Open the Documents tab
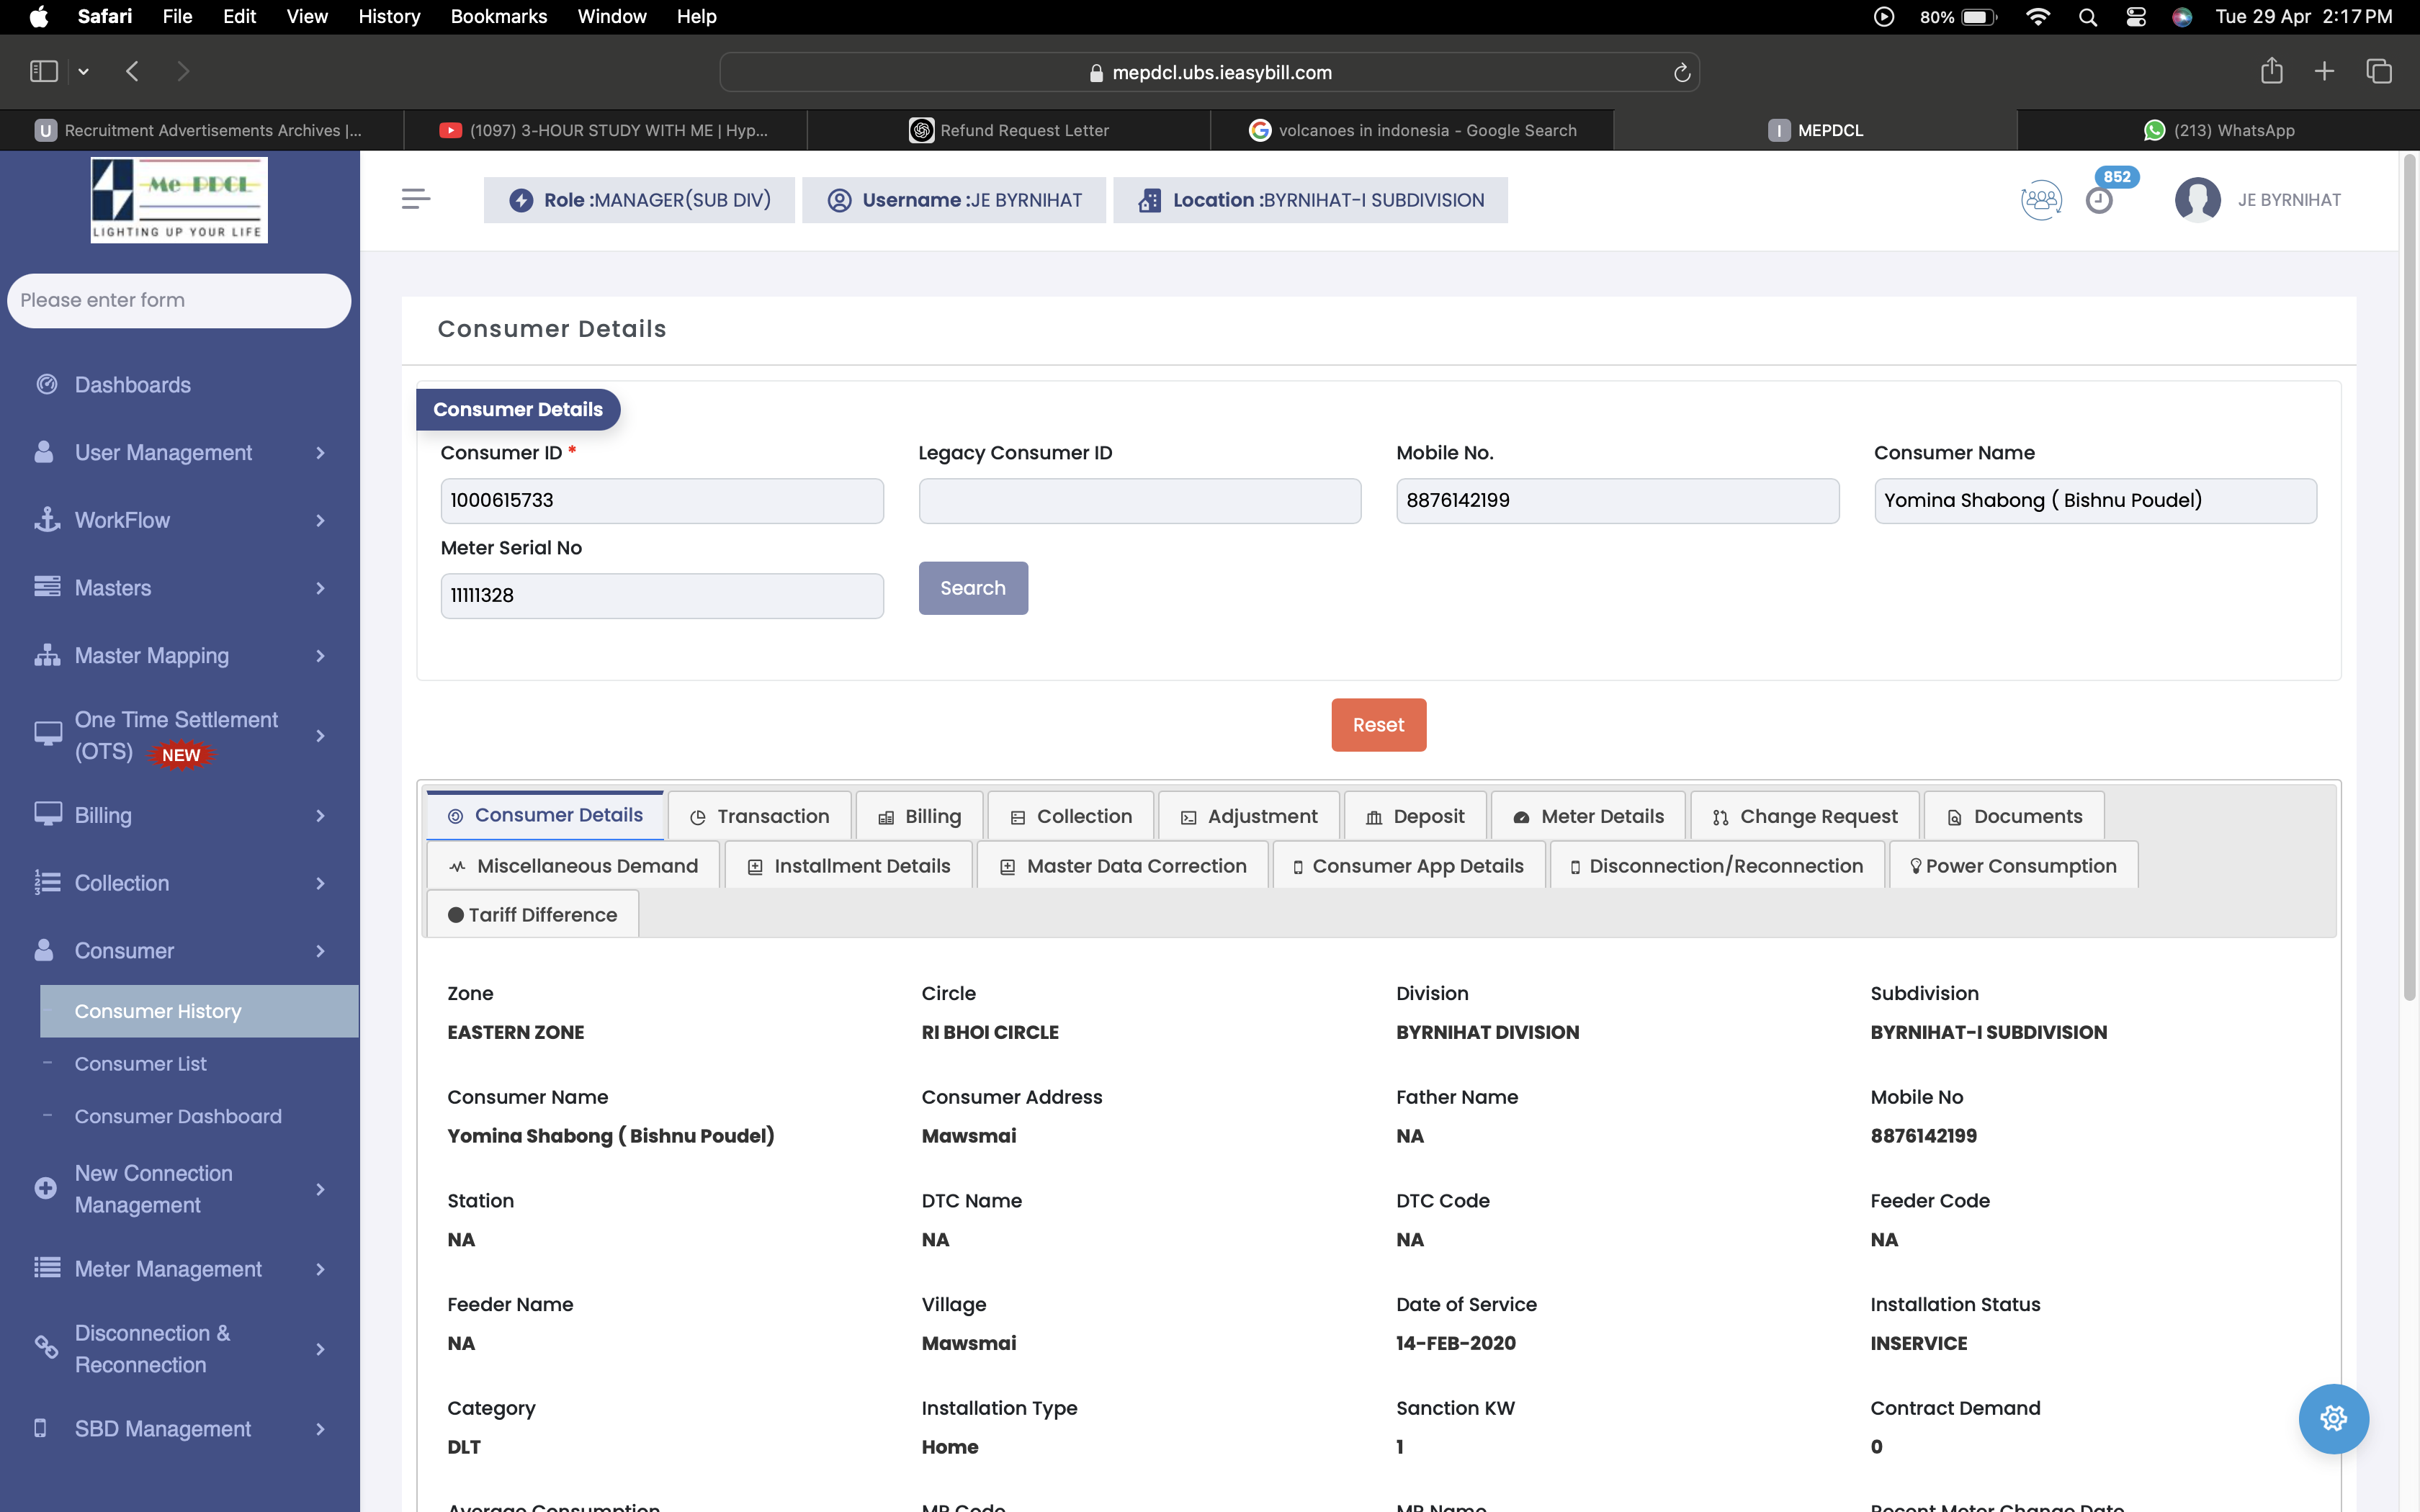 [x=2014, y=816]
